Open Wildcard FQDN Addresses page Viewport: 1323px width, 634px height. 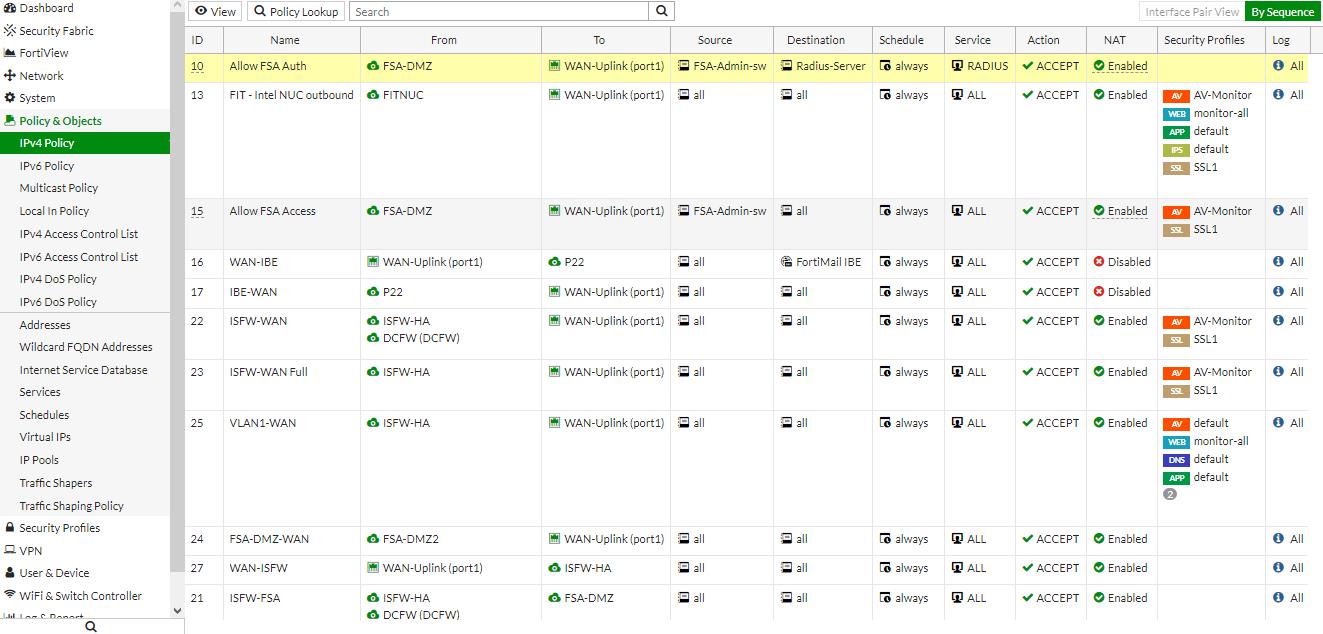(85, 347)
